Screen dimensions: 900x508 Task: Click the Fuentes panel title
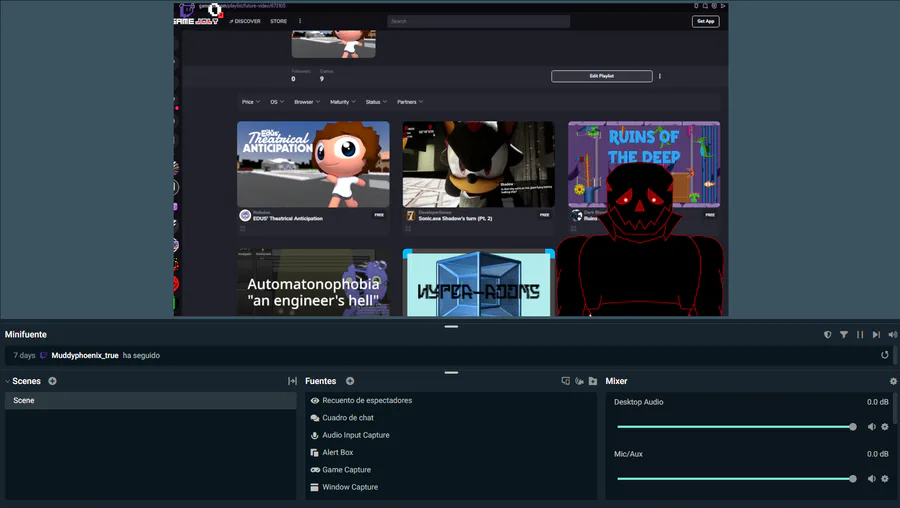tap(320, 381)
